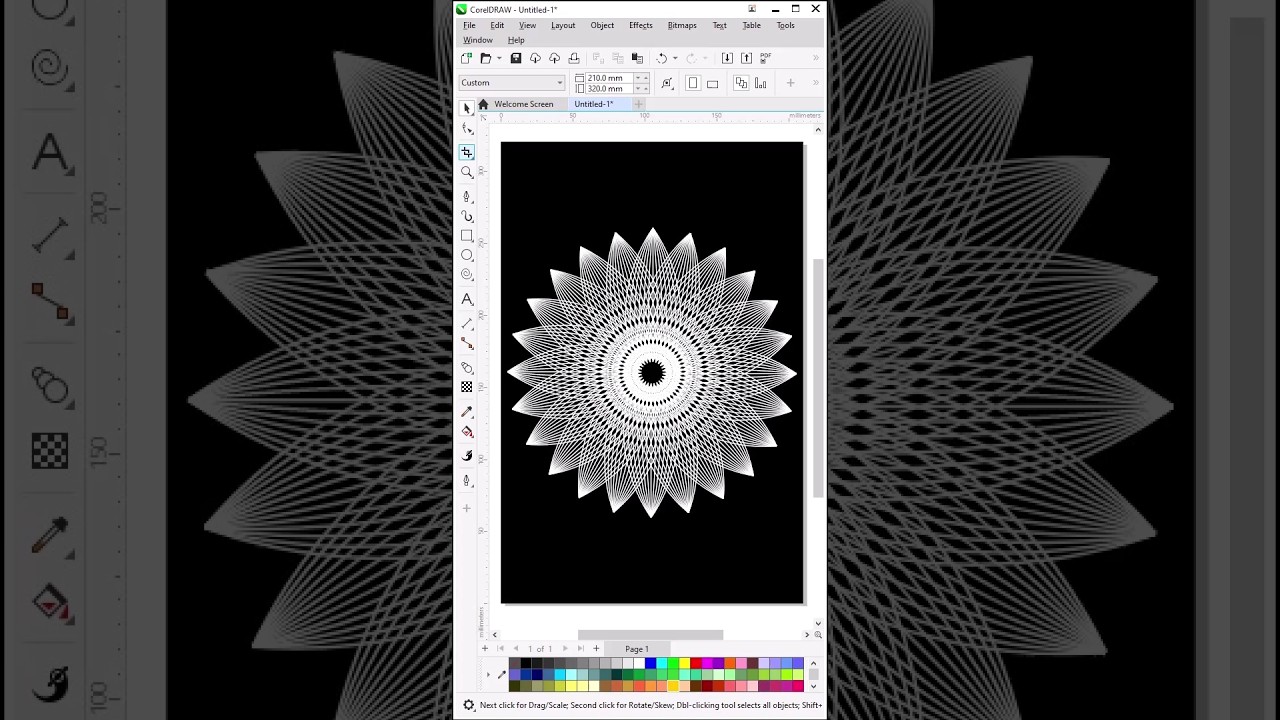Create a new document via toolbar icon
Screen dimensions: 1280x720
coord(466,59)
